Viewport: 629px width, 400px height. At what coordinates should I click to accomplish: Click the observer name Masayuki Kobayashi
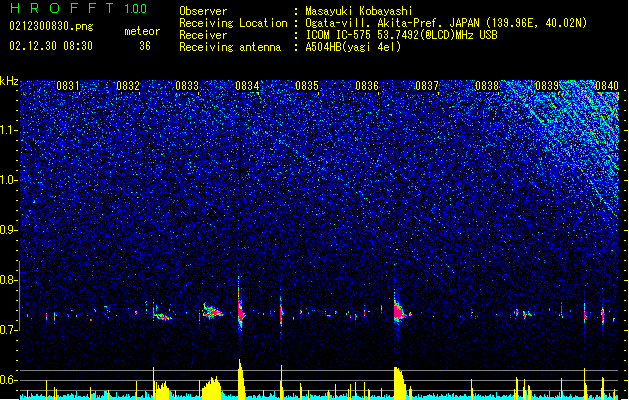tap(359, 11)
